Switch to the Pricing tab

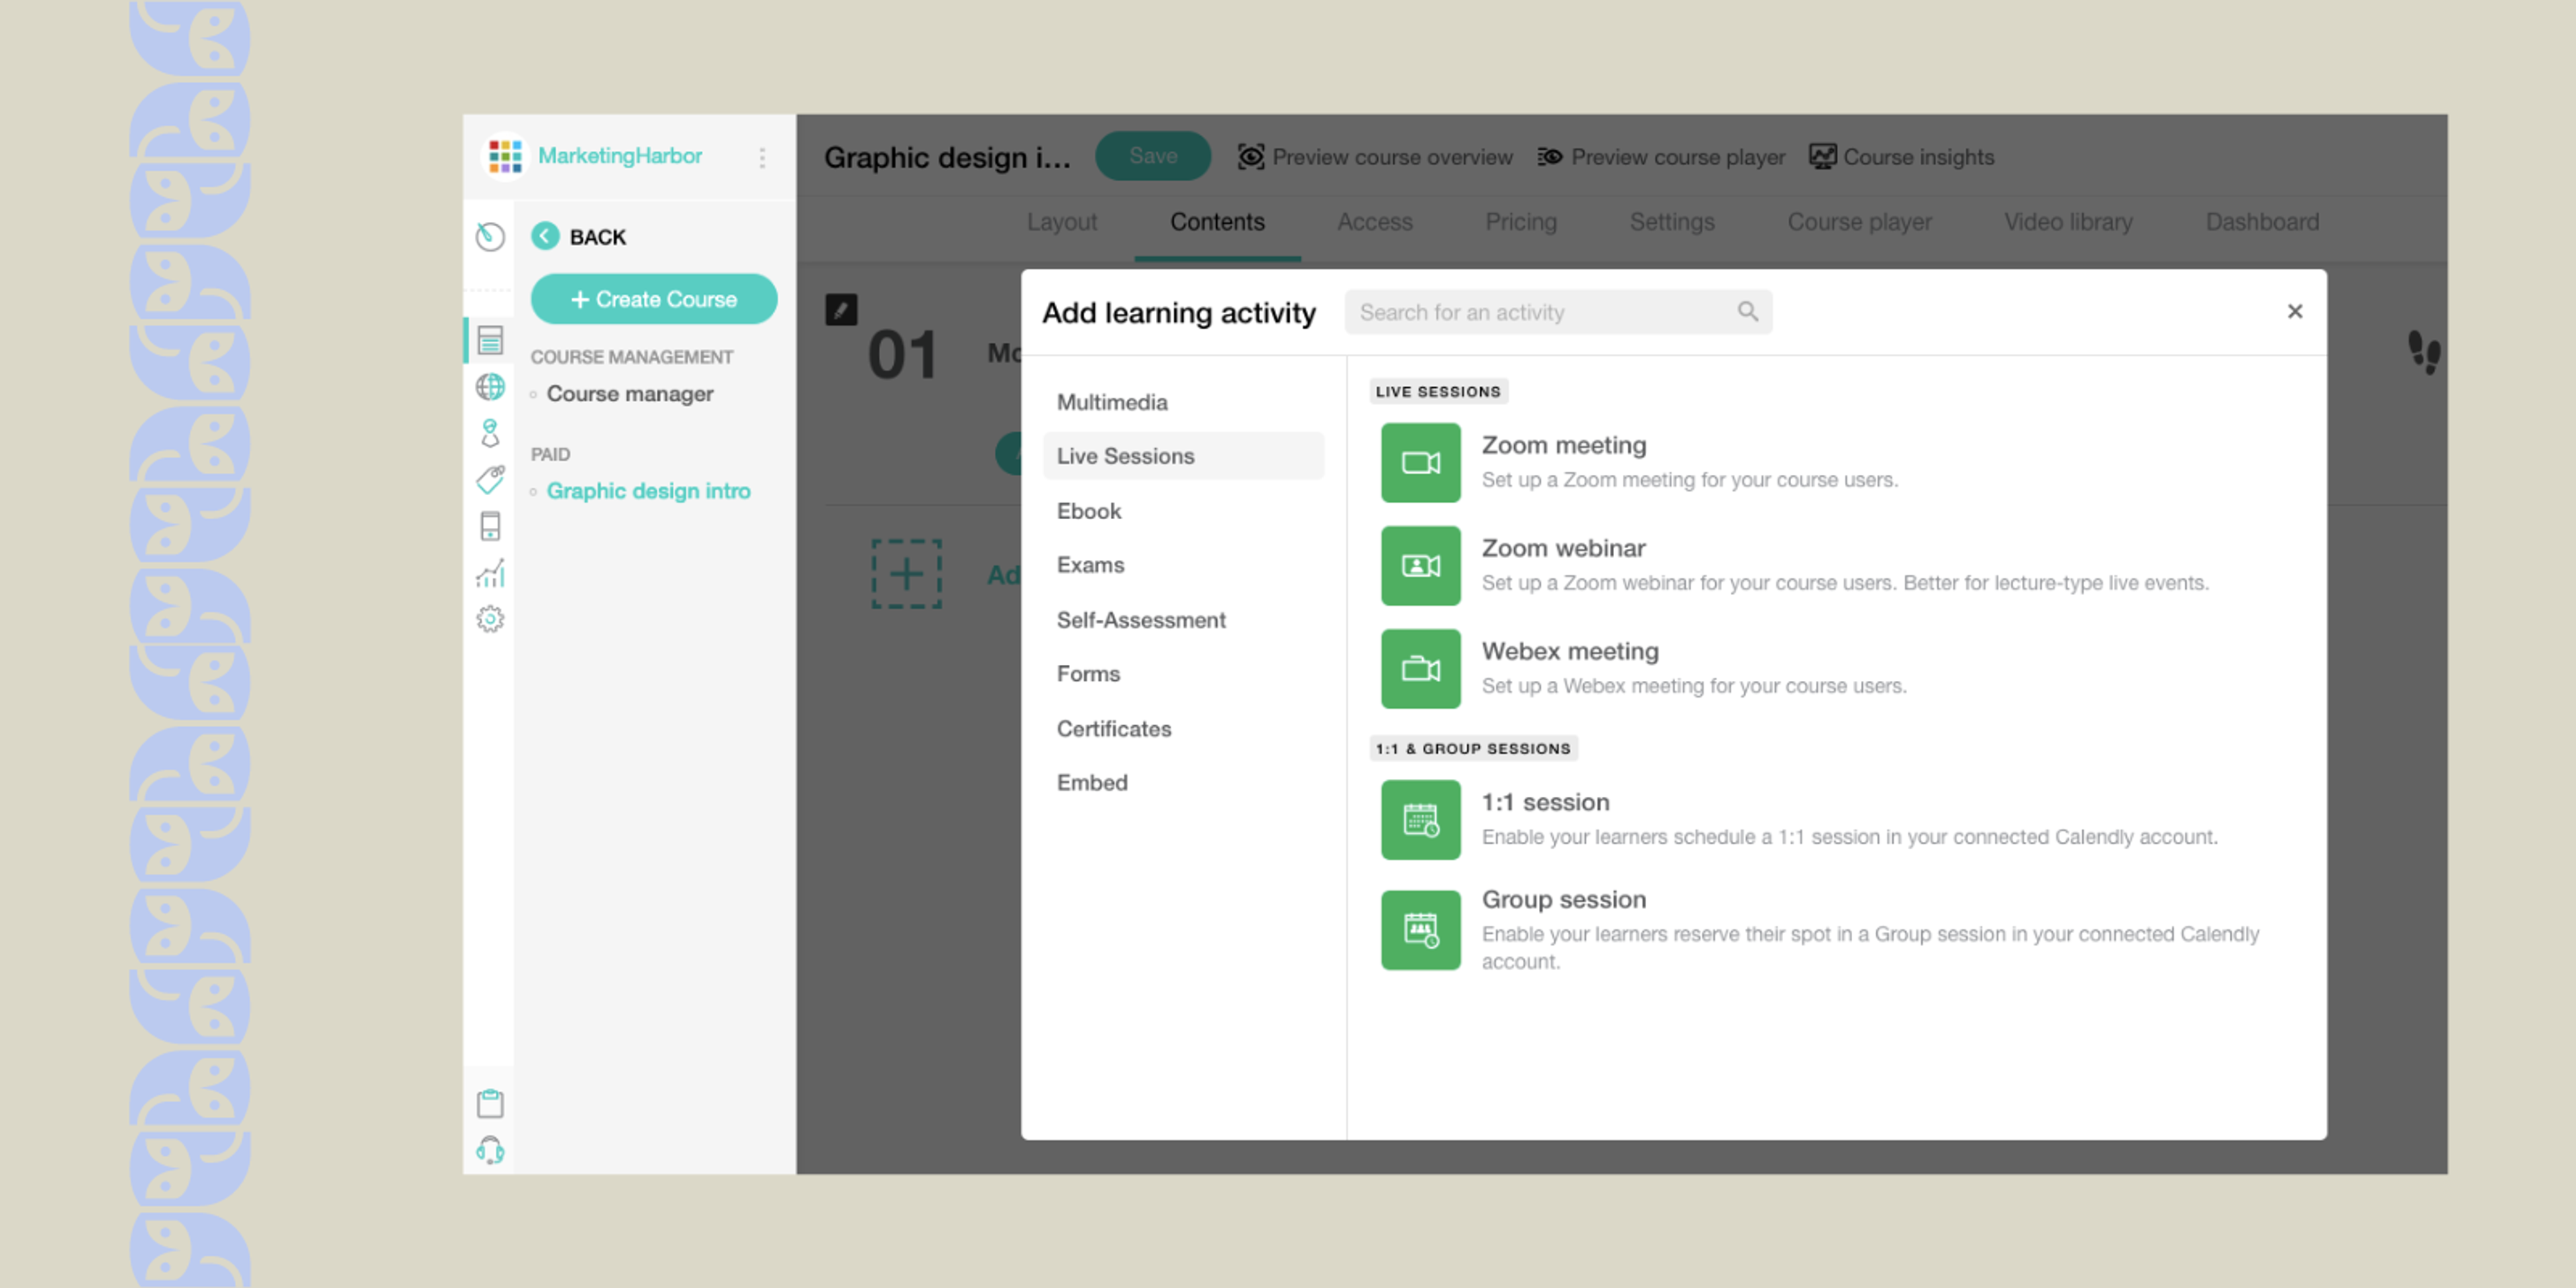click(1520, 222)
